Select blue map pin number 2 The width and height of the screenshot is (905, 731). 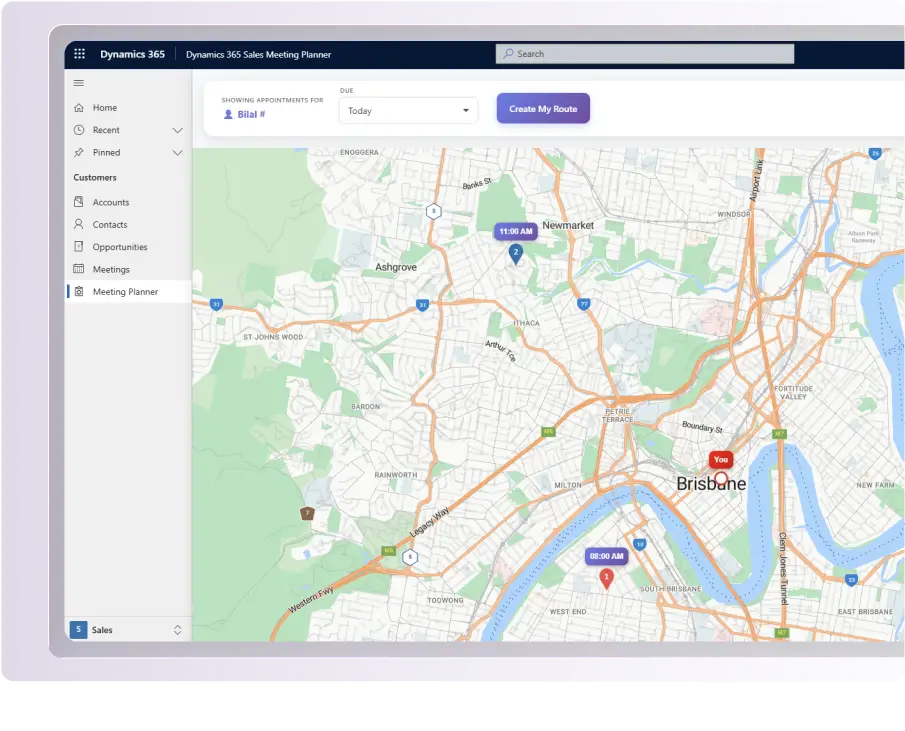(x=515, y=254)
